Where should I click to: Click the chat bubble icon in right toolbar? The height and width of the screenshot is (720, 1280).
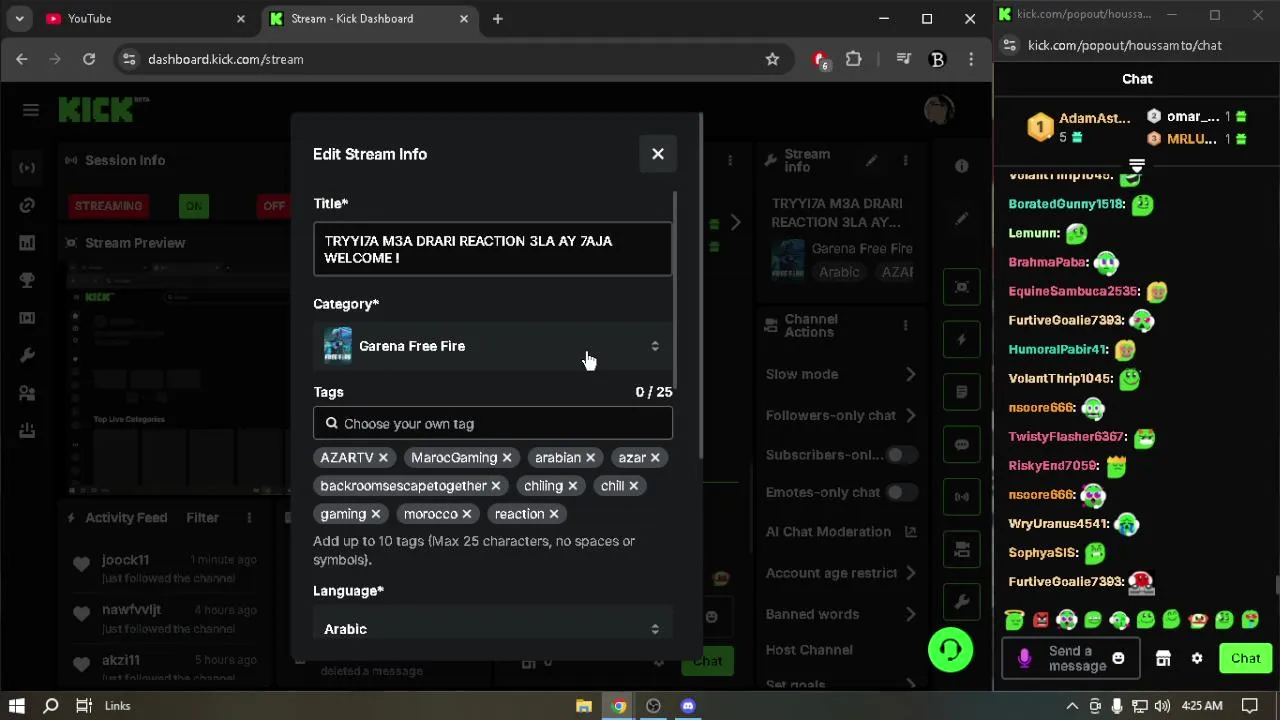[962, 444]
